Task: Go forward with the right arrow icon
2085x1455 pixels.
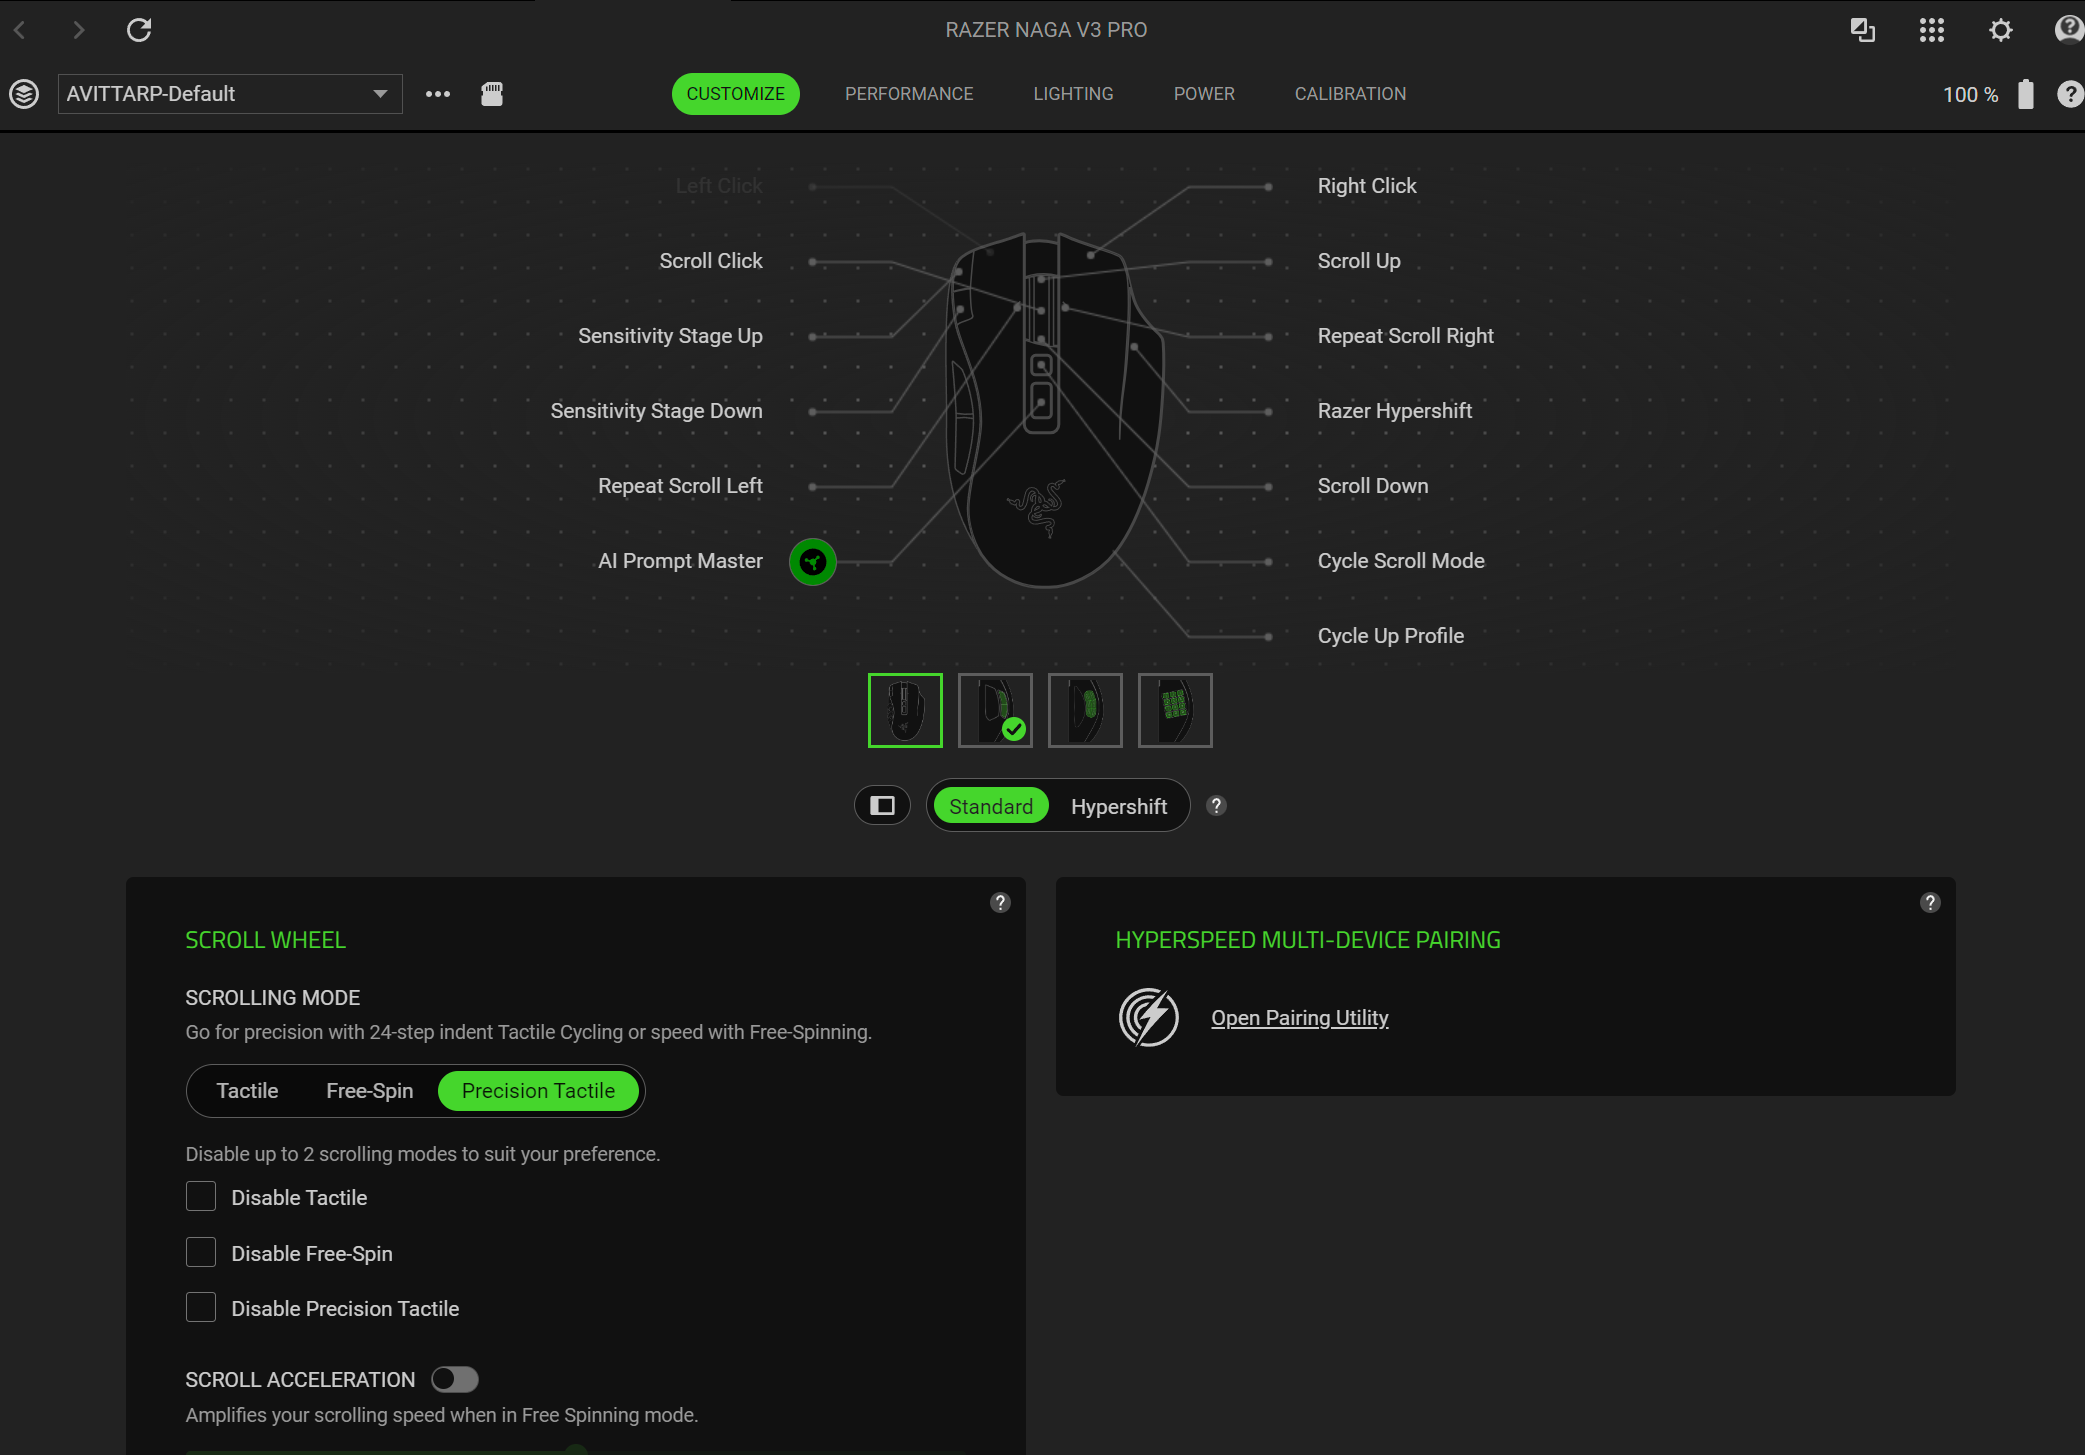Action: [79, 30]
